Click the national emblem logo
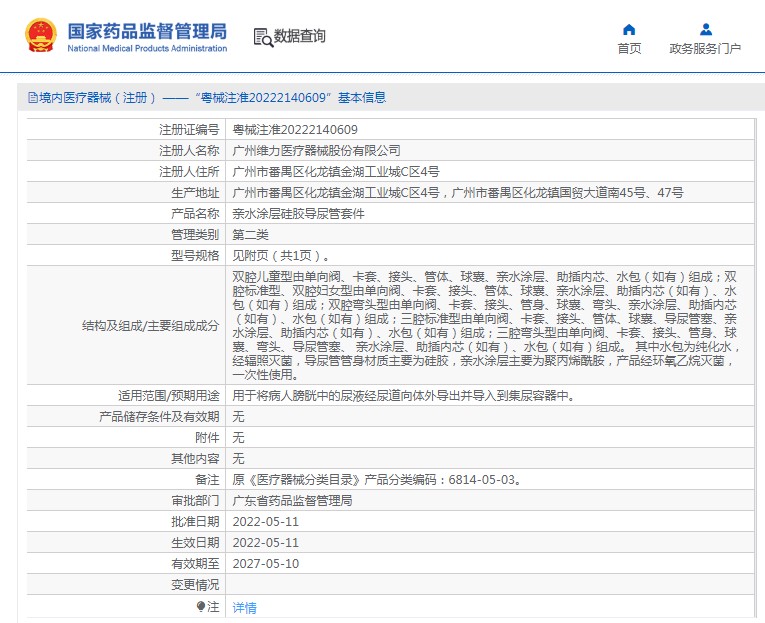Image resolution: width=765 pixels, height=623 pixels. (x=41, y=36)
